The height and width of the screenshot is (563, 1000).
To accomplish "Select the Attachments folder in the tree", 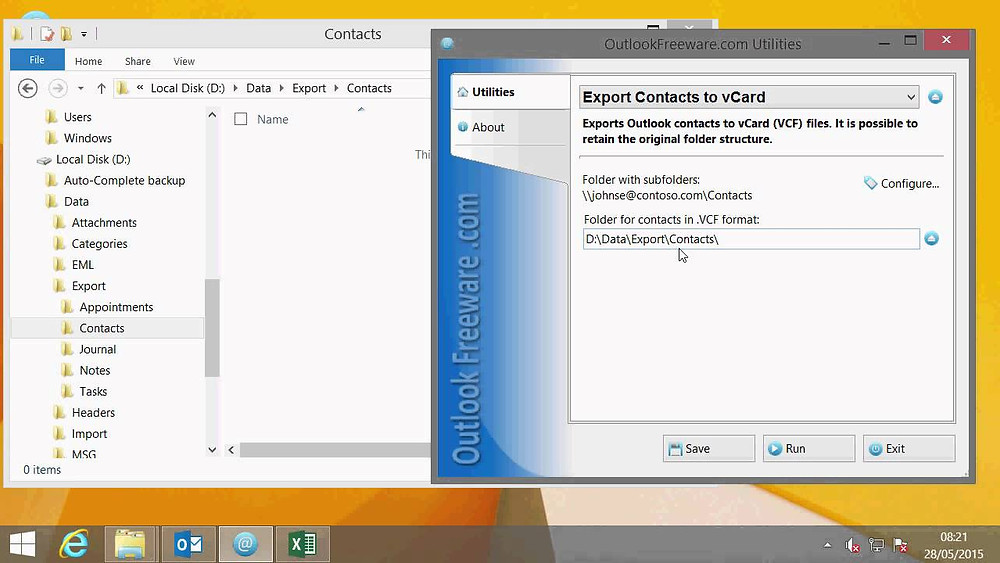I will click(104, 223).
